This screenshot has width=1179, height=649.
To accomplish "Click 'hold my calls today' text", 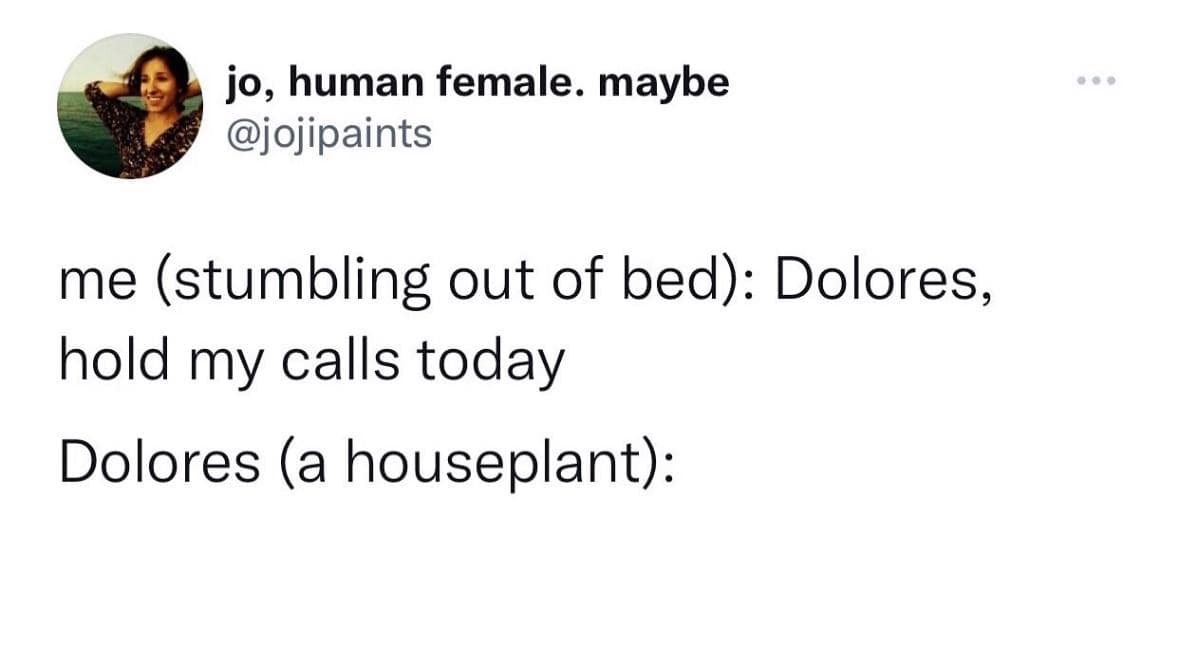I will click(310, 360).
